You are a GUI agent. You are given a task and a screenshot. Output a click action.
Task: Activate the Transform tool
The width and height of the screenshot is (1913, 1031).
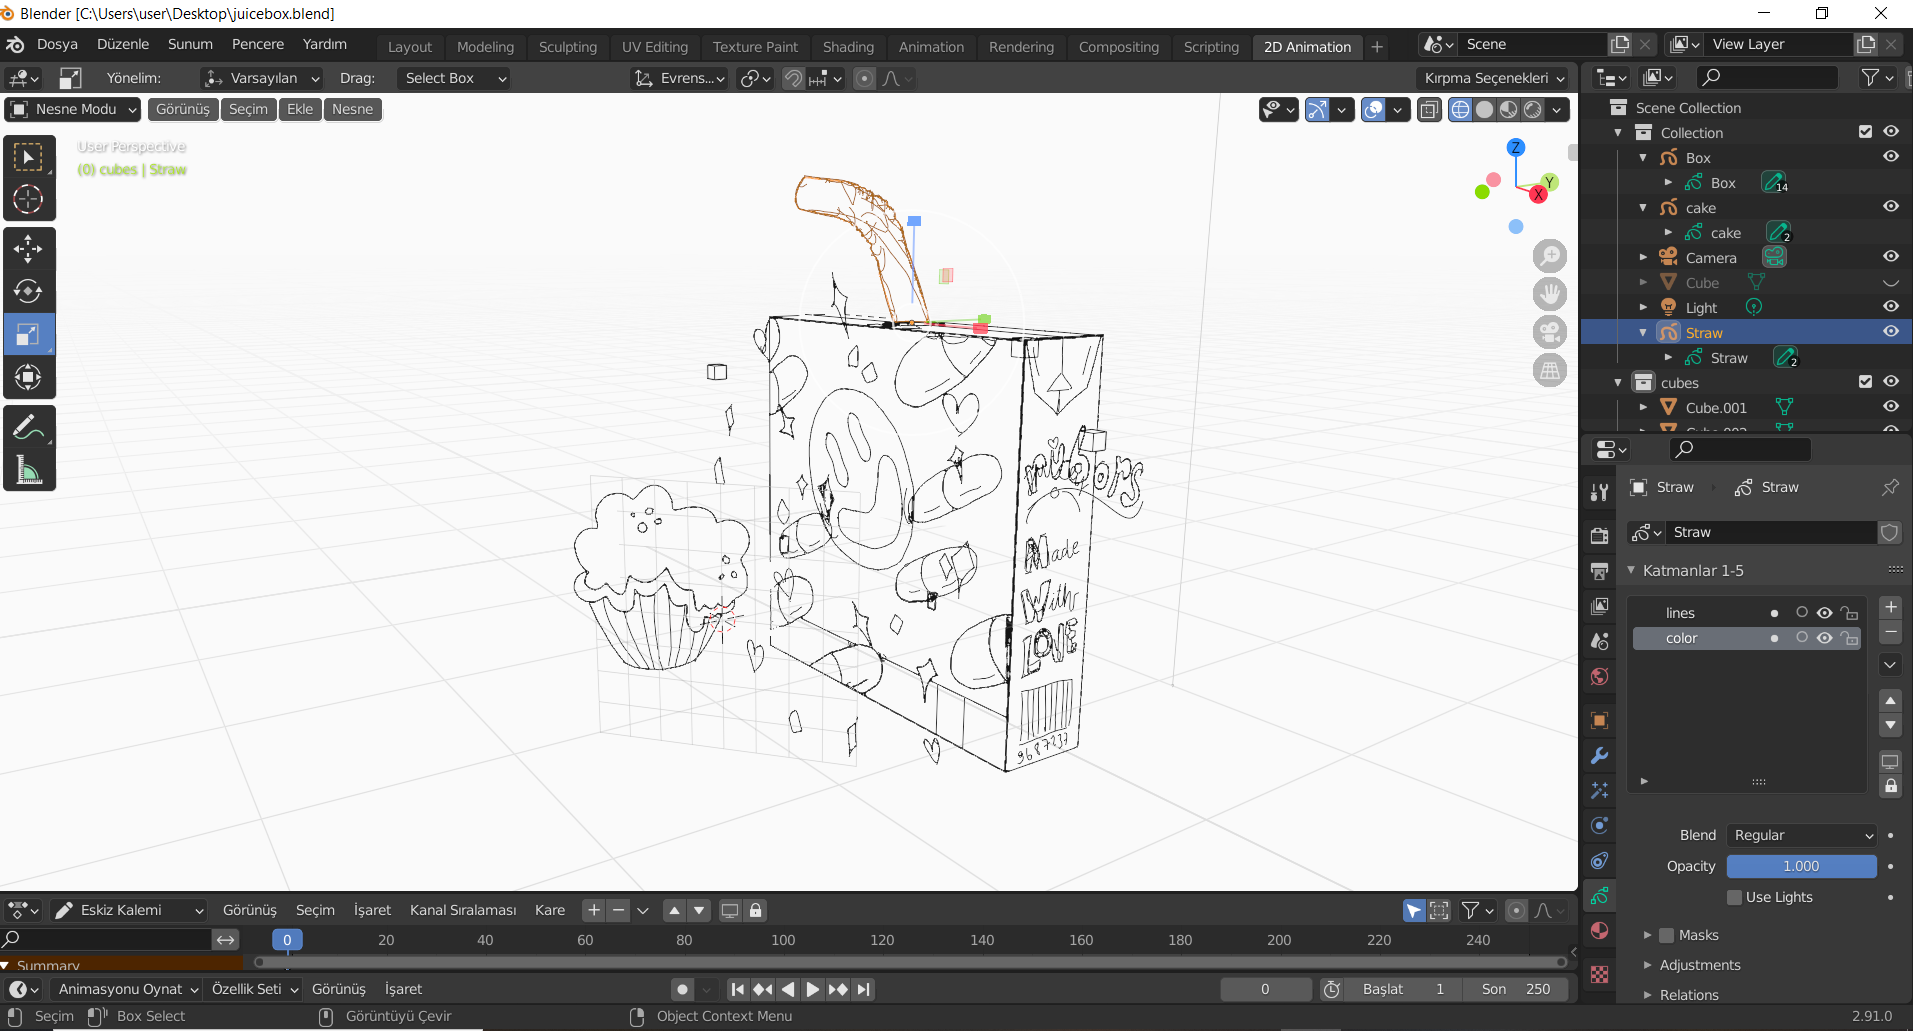tap(28, 377)
